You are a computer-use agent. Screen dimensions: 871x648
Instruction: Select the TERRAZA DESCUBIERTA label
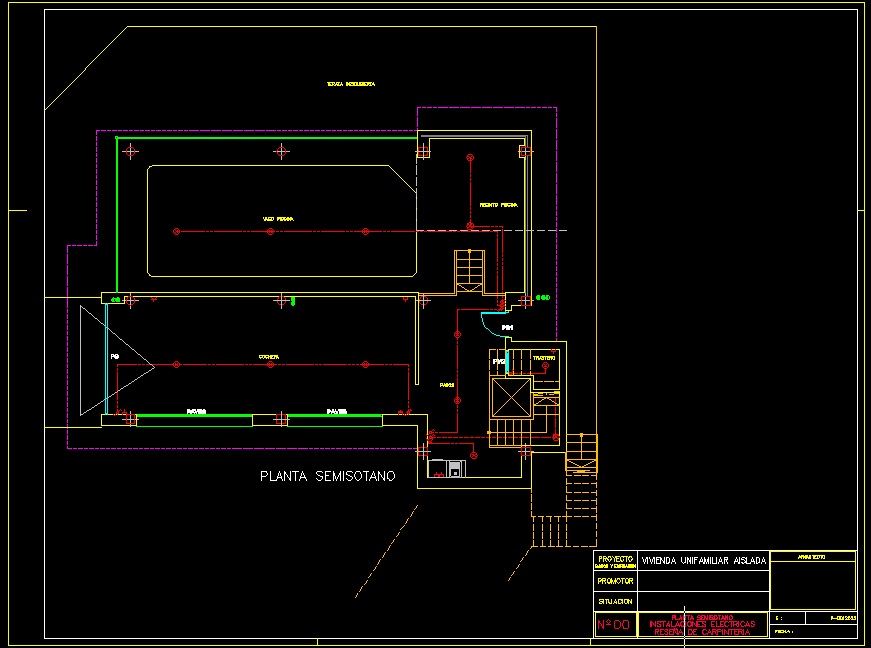(351, 84)
